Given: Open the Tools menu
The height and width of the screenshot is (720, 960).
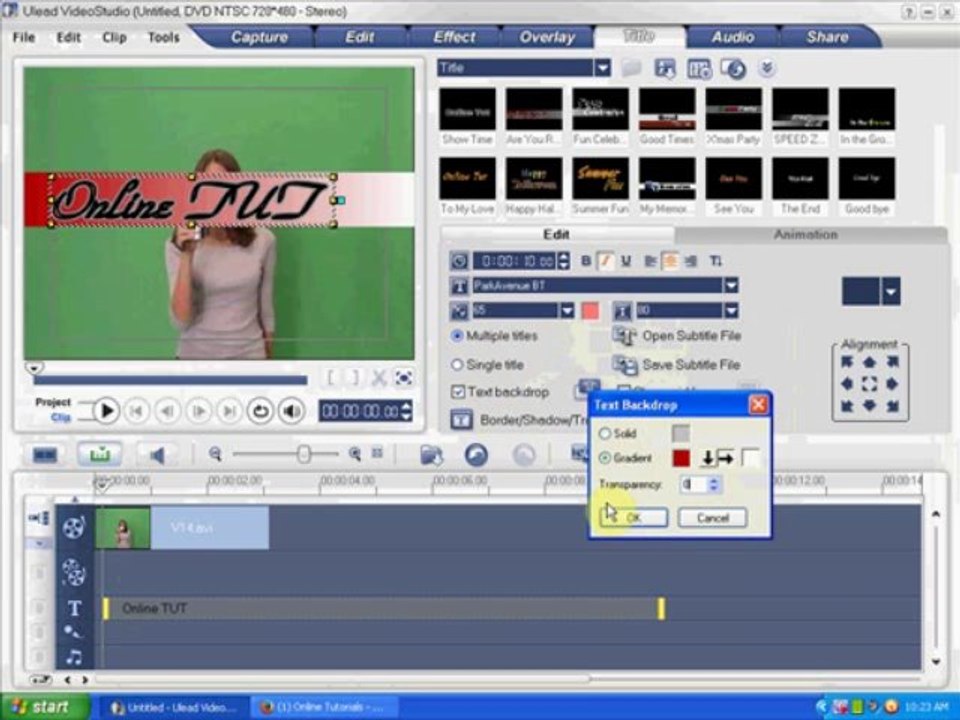Looking at the screenshot, I should (x=163, y=37).
